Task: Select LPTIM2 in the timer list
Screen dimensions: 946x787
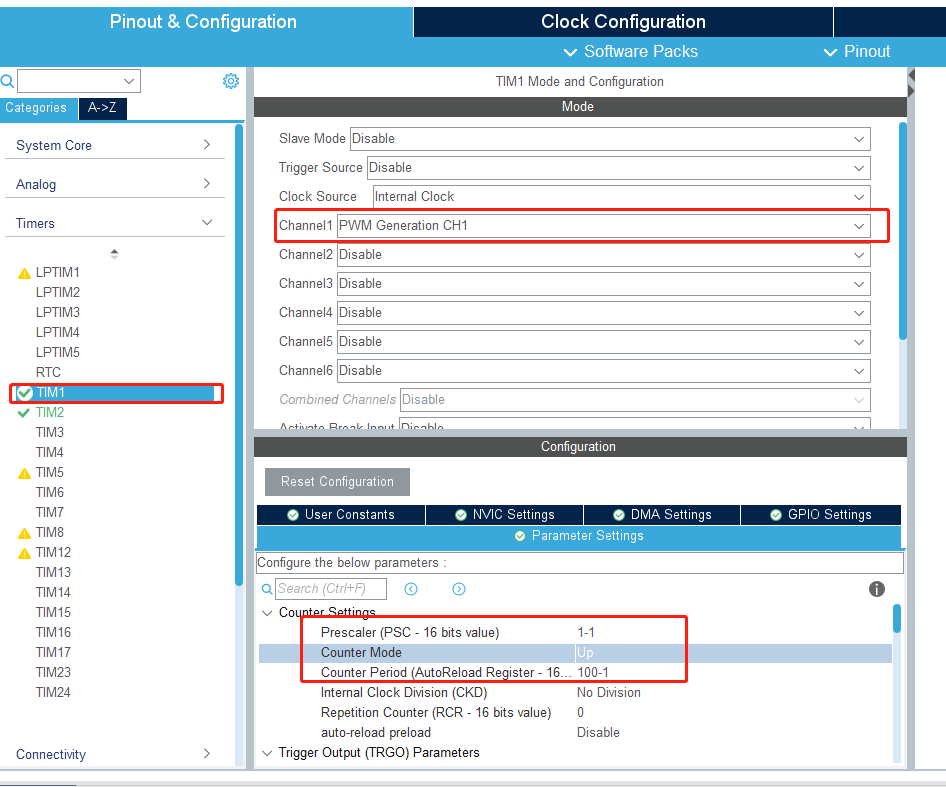Action: (57, 293)
